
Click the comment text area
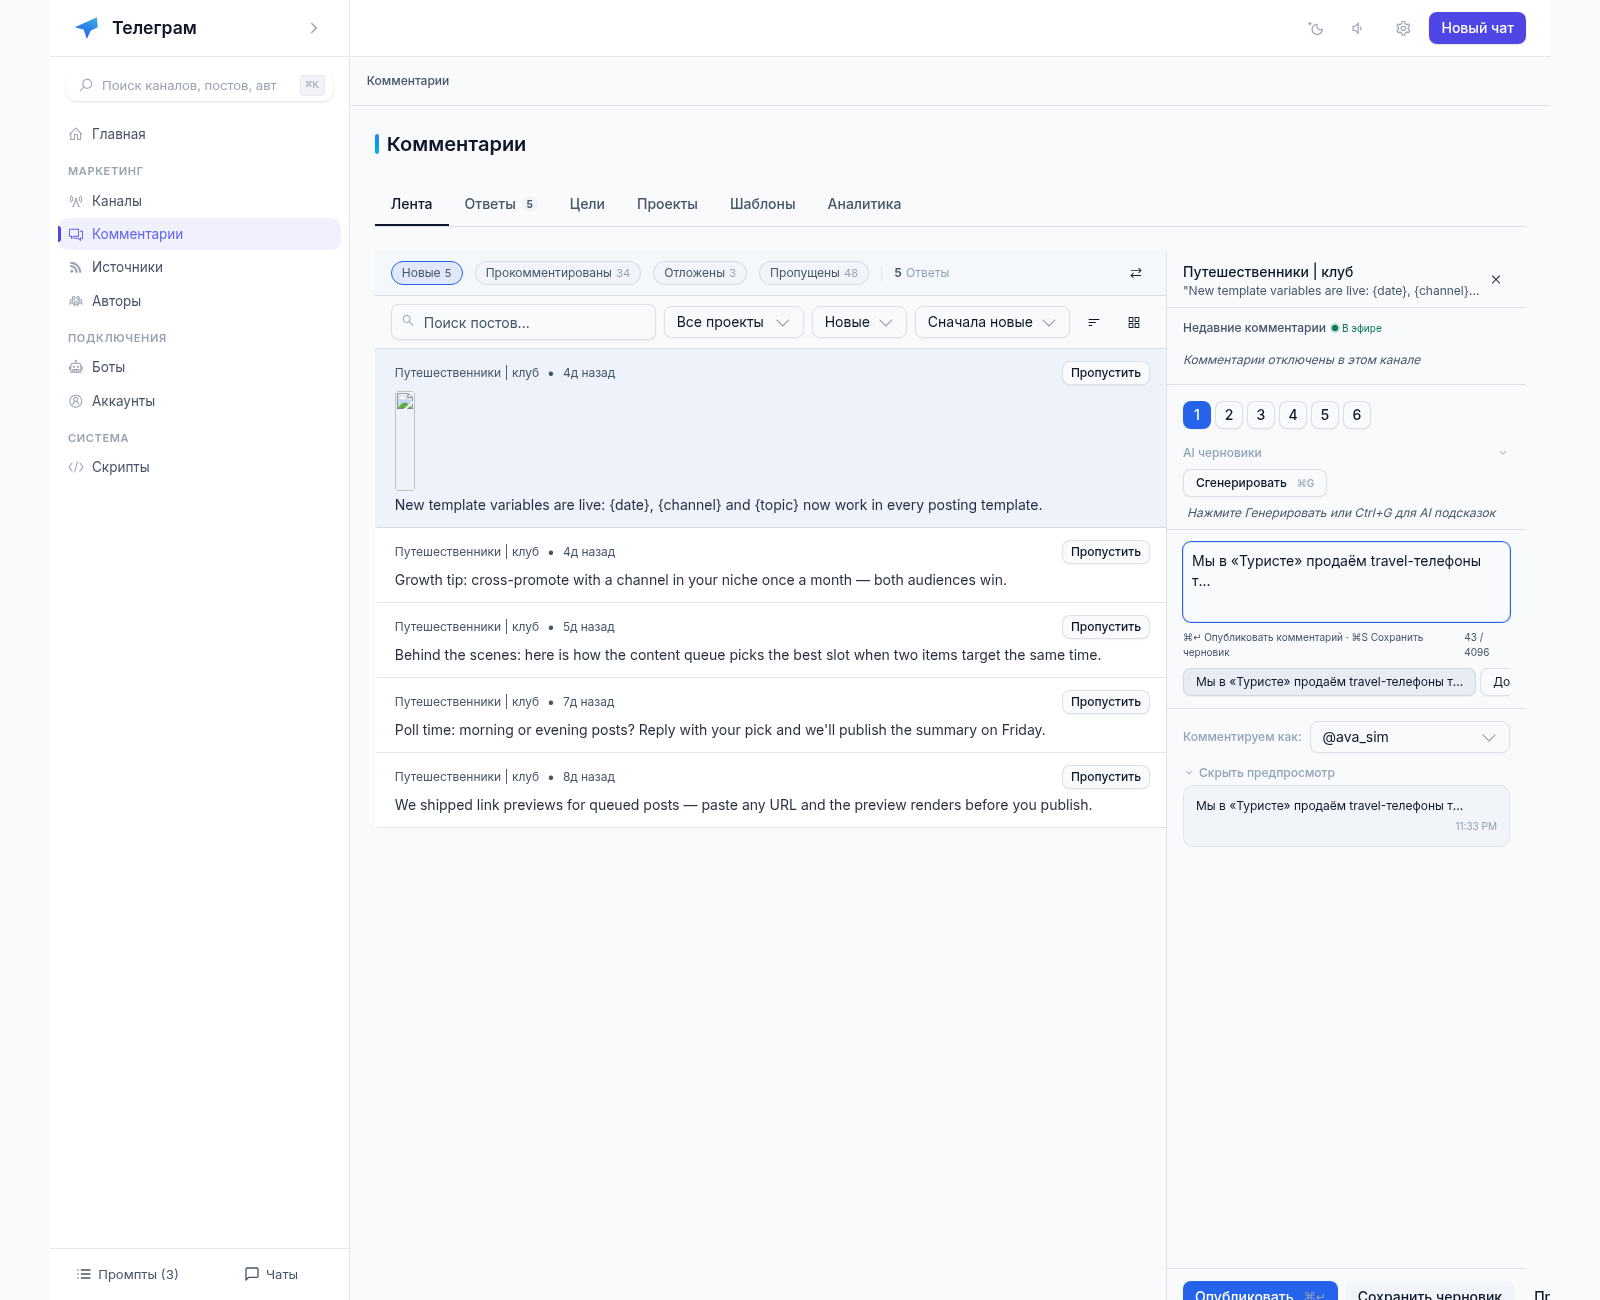point(1346,582)
